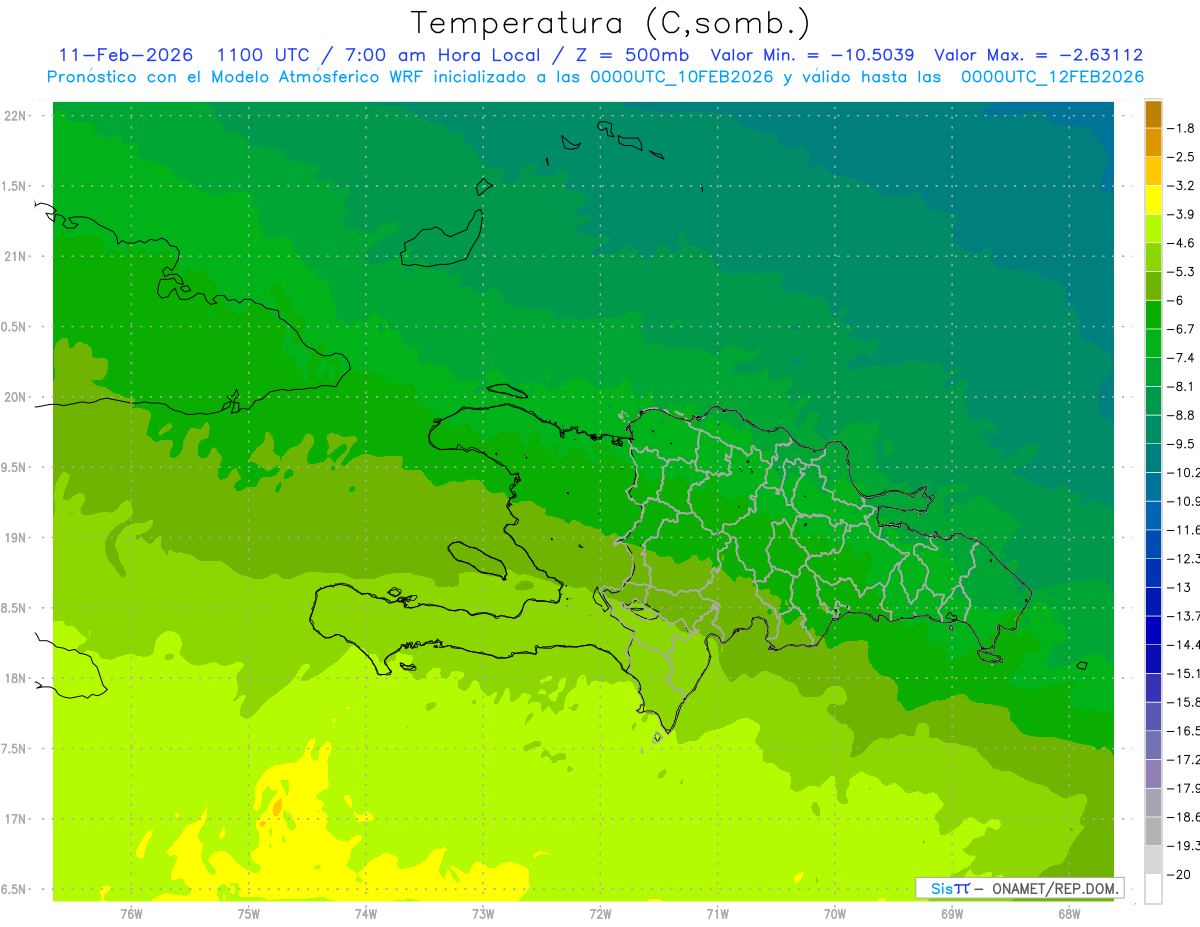Click the green swatch between -6 and -6.7

pyautogui.click(x=1153, y=315)
